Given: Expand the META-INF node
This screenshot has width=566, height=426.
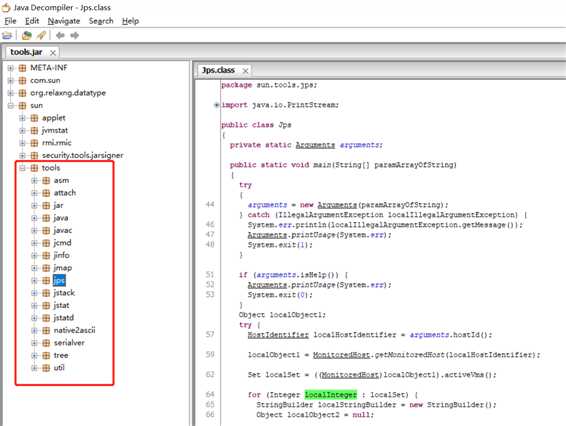Looking at the screenshot, I should (11, 68).
